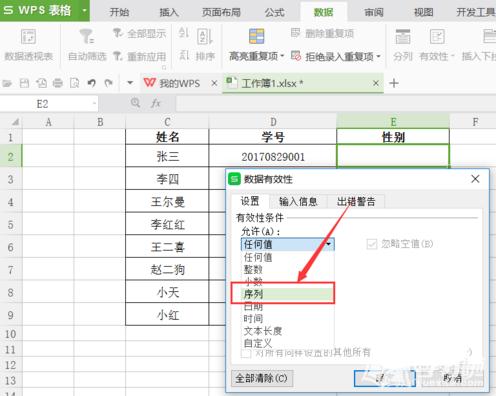Click the 全部清除(C) button
The width and height of the screenshot is (496, 396).
pyautogui.click(x=262, y=378)
